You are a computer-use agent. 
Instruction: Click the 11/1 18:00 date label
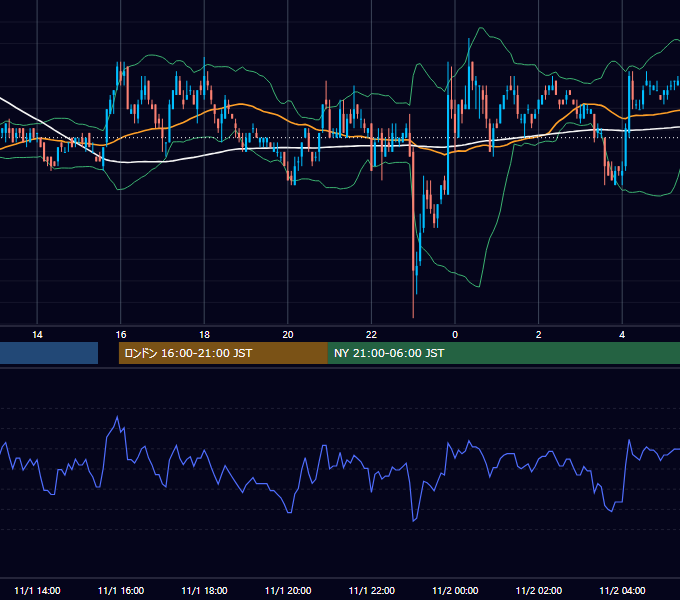[x=204, y=590]
